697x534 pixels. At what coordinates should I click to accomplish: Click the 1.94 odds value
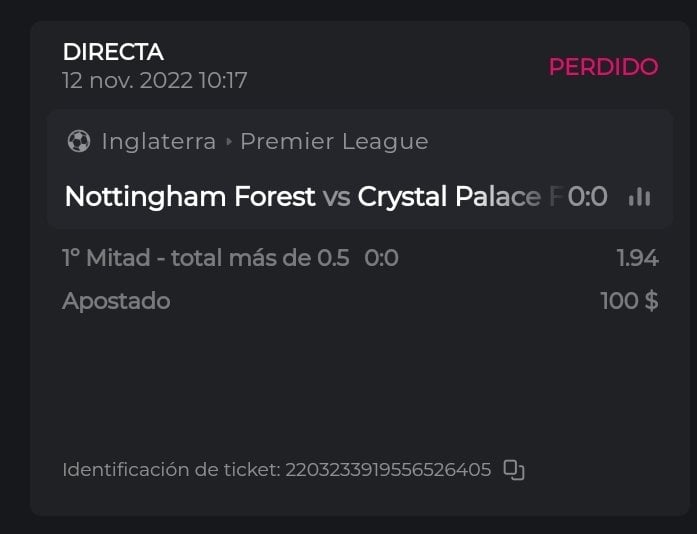[637, 258]
